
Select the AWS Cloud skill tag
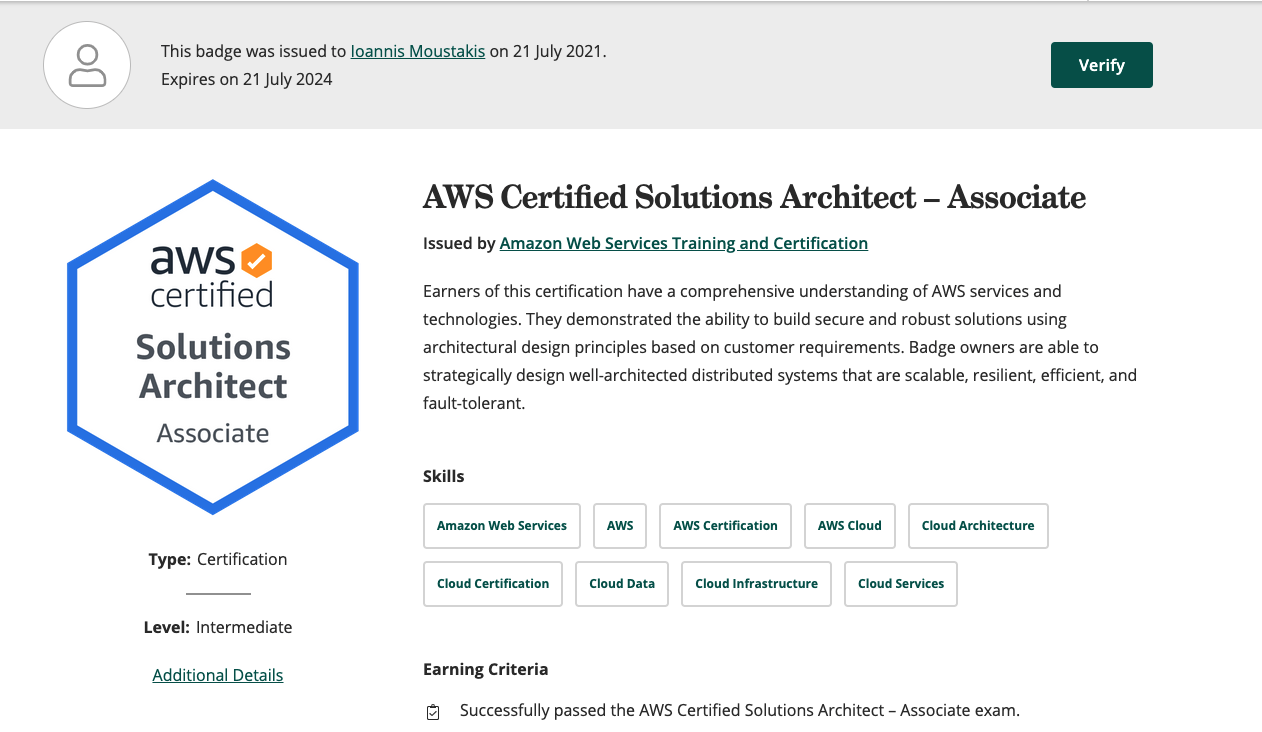[850, 526]
